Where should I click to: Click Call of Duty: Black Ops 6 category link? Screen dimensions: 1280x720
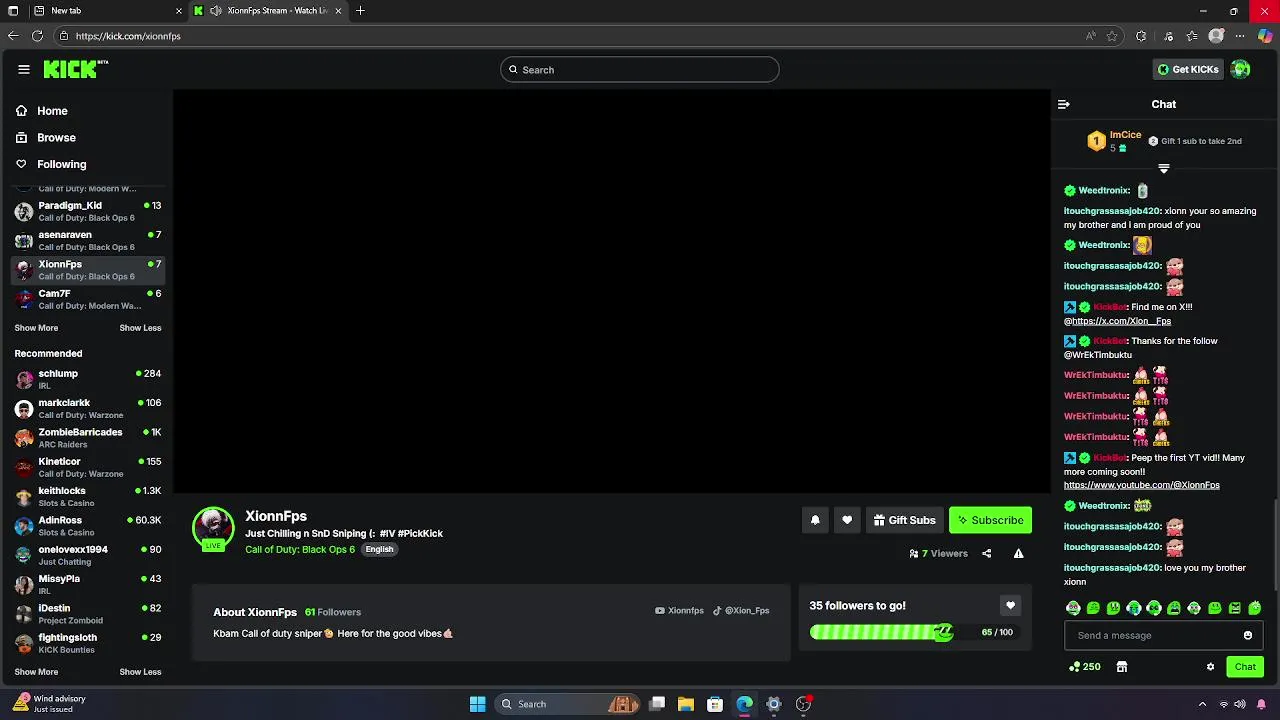[300, 549]
